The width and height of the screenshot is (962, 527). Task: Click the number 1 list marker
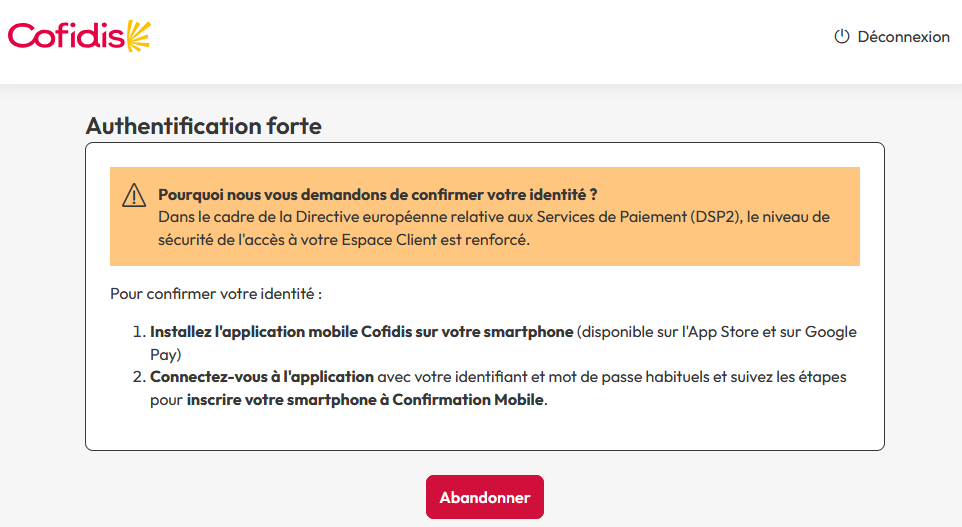(139, 332)
